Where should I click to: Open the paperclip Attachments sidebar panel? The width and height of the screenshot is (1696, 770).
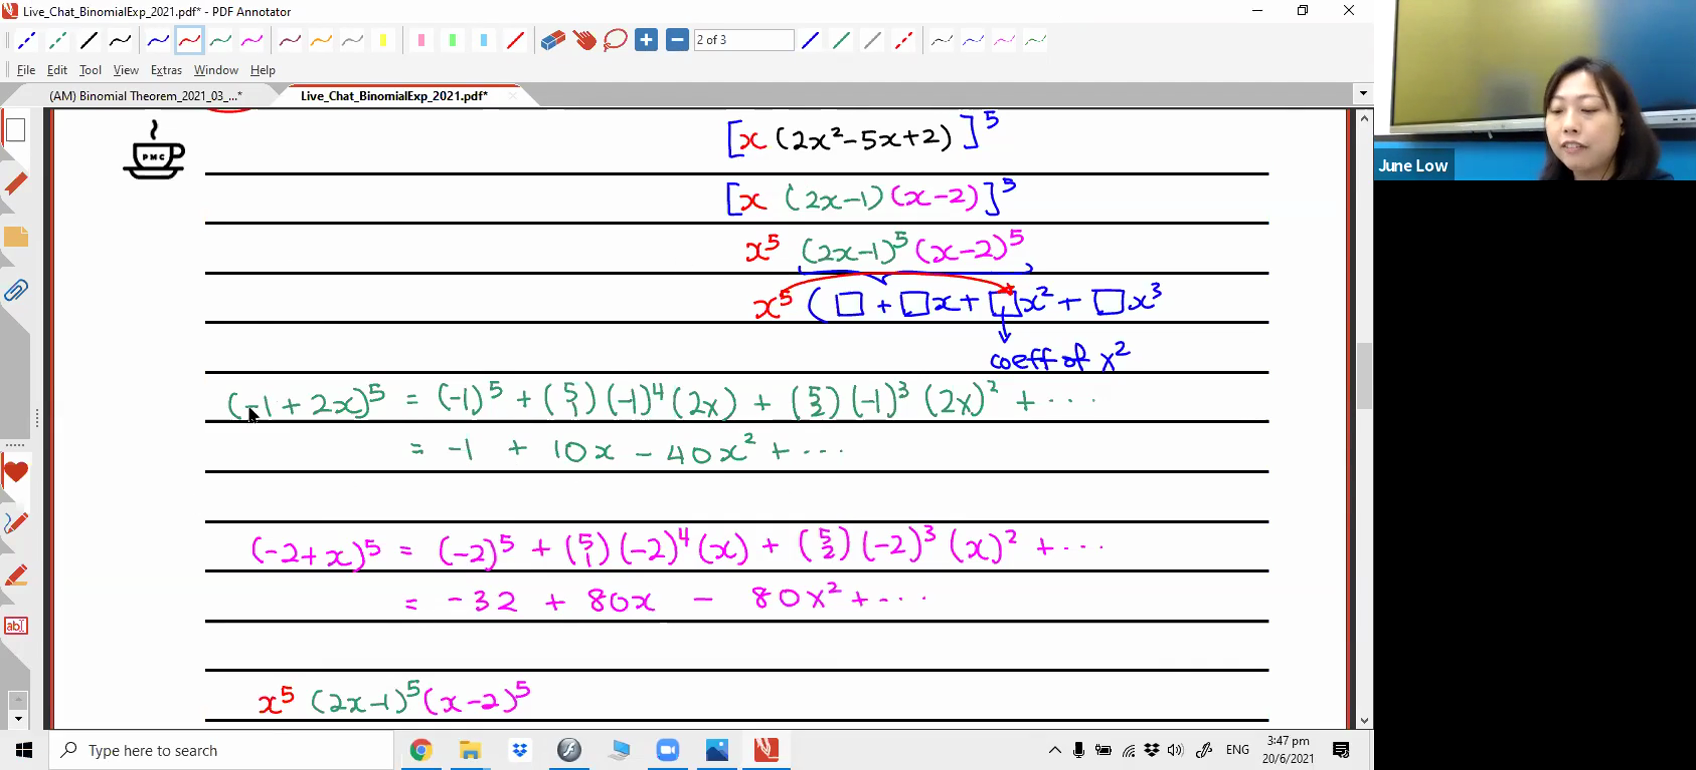(16, 291)
